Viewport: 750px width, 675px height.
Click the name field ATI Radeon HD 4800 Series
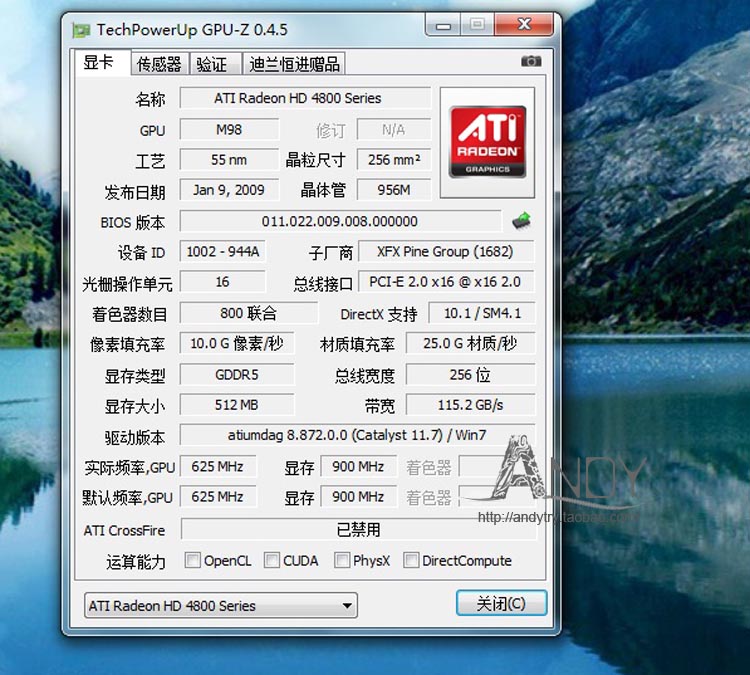pyautogui.click(x=305, y=99)
